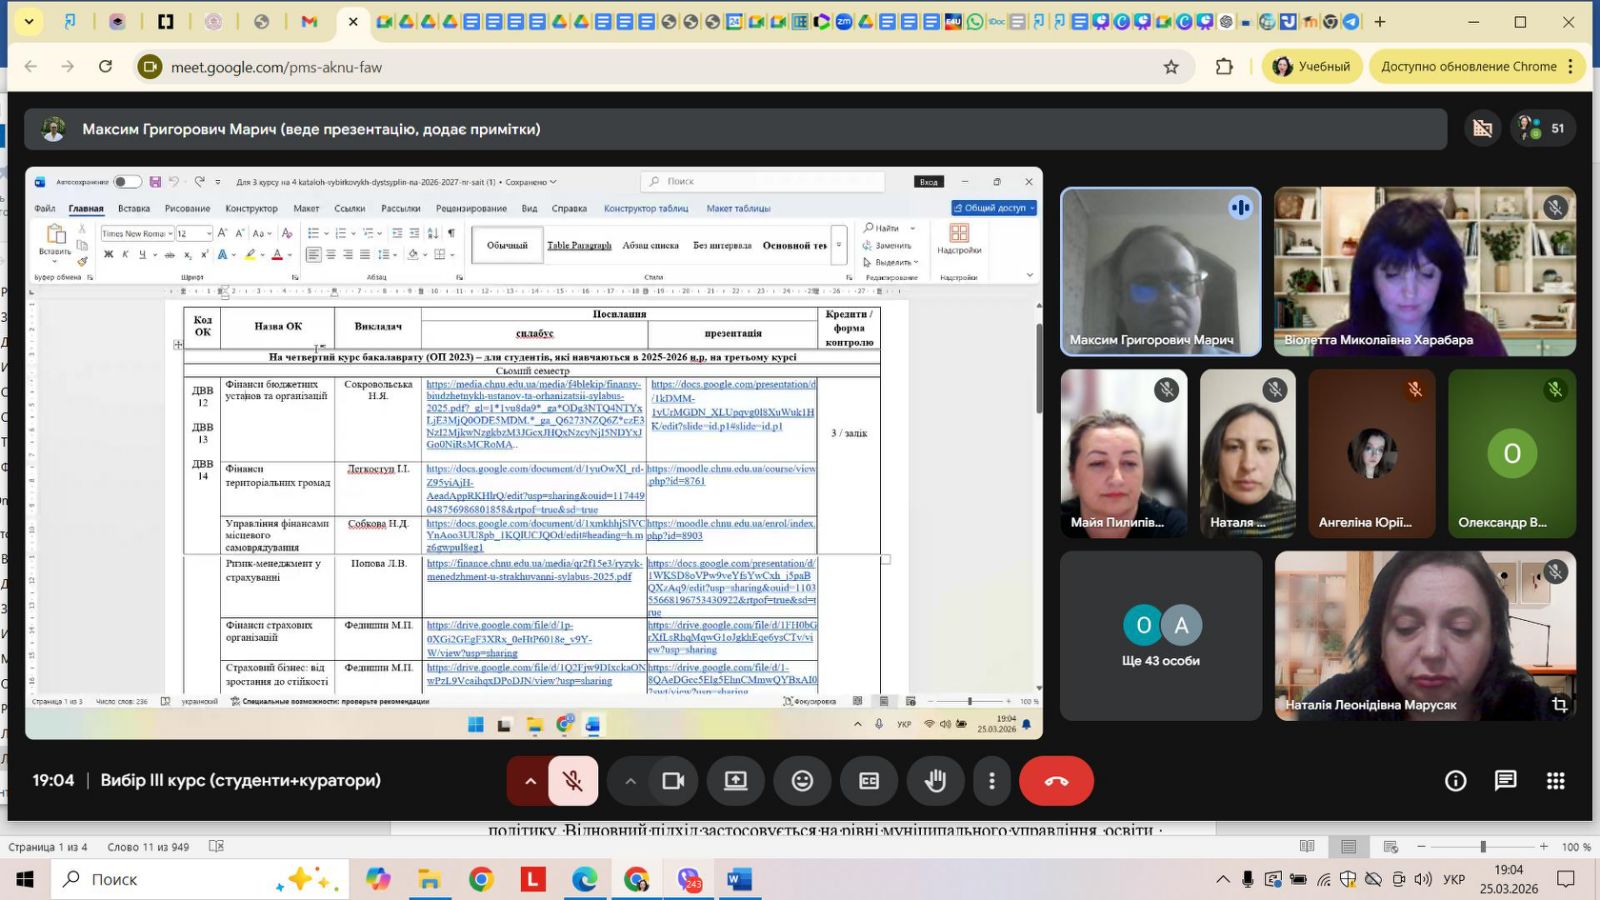Show meeting details info icon
This screenshot has height=900, width=1600.
pos(1456,781)
